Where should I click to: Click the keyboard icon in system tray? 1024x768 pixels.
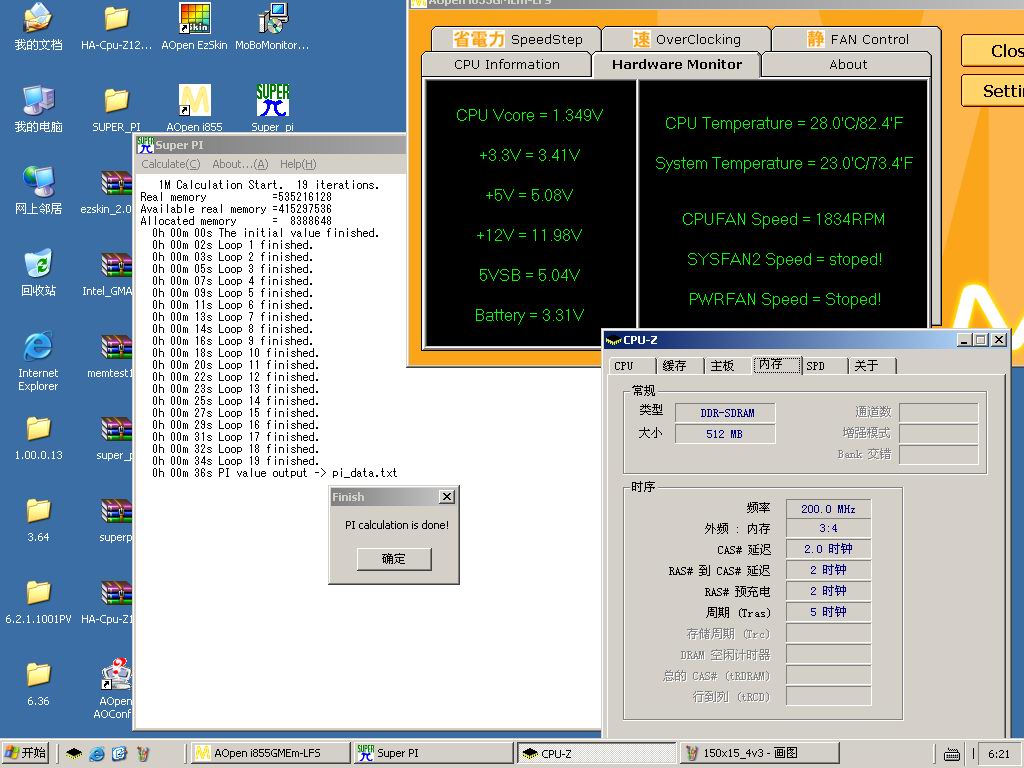click(952, 754)
